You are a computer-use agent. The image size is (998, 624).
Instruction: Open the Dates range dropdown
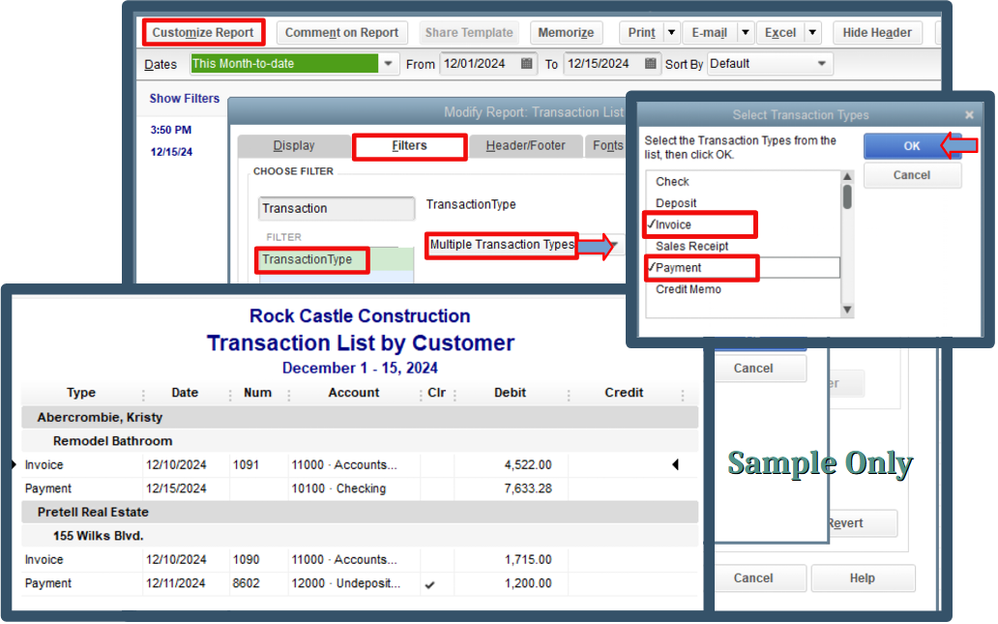tap(388, 64)
